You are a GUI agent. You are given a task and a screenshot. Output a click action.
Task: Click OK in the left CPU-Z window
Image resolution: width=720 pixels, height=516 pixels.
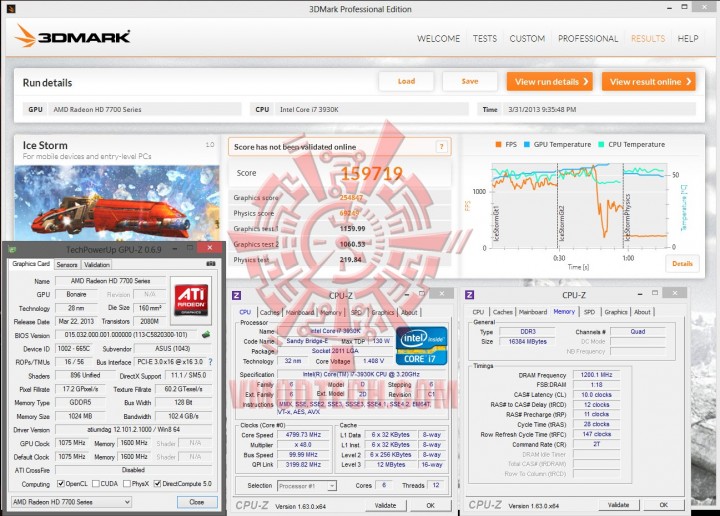pos(430,505)
